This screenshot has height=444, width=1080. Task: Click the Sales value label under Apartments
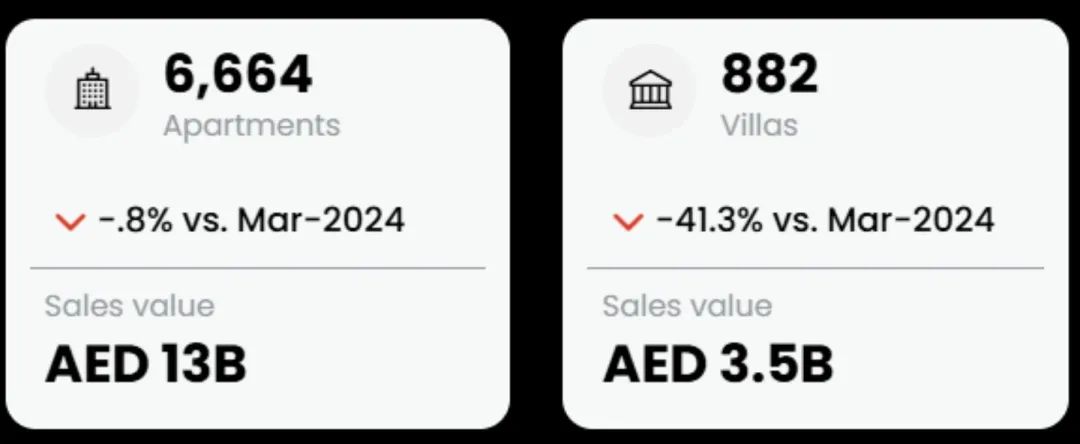point(129,306)
